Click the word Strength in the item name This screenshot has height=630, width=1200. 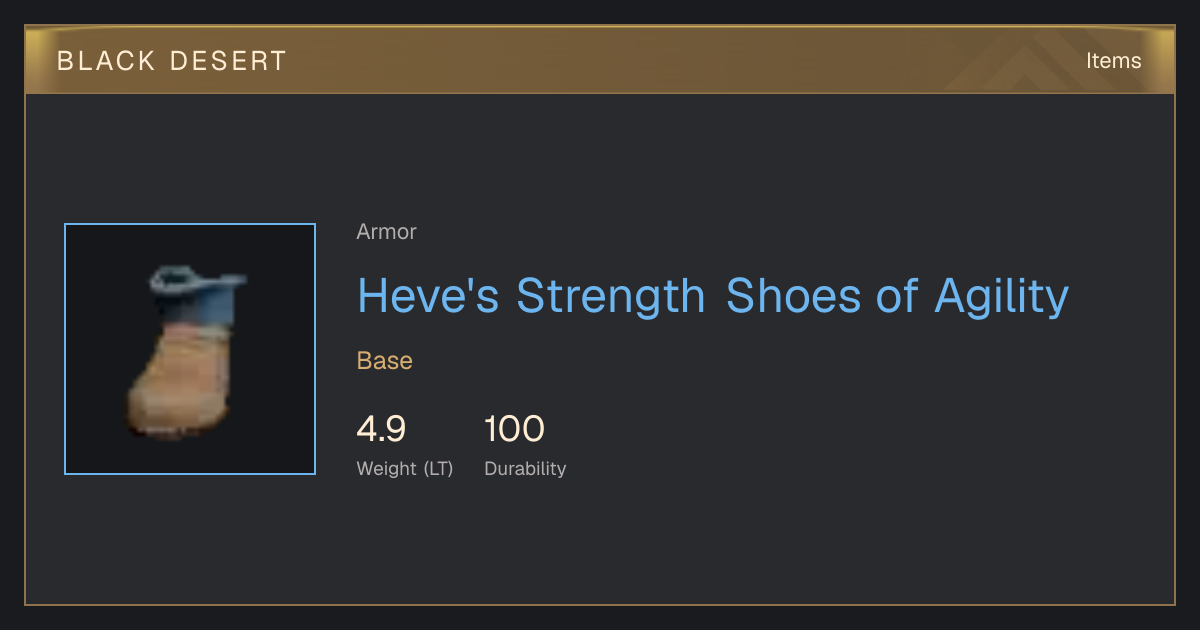(x=611, y=296)
